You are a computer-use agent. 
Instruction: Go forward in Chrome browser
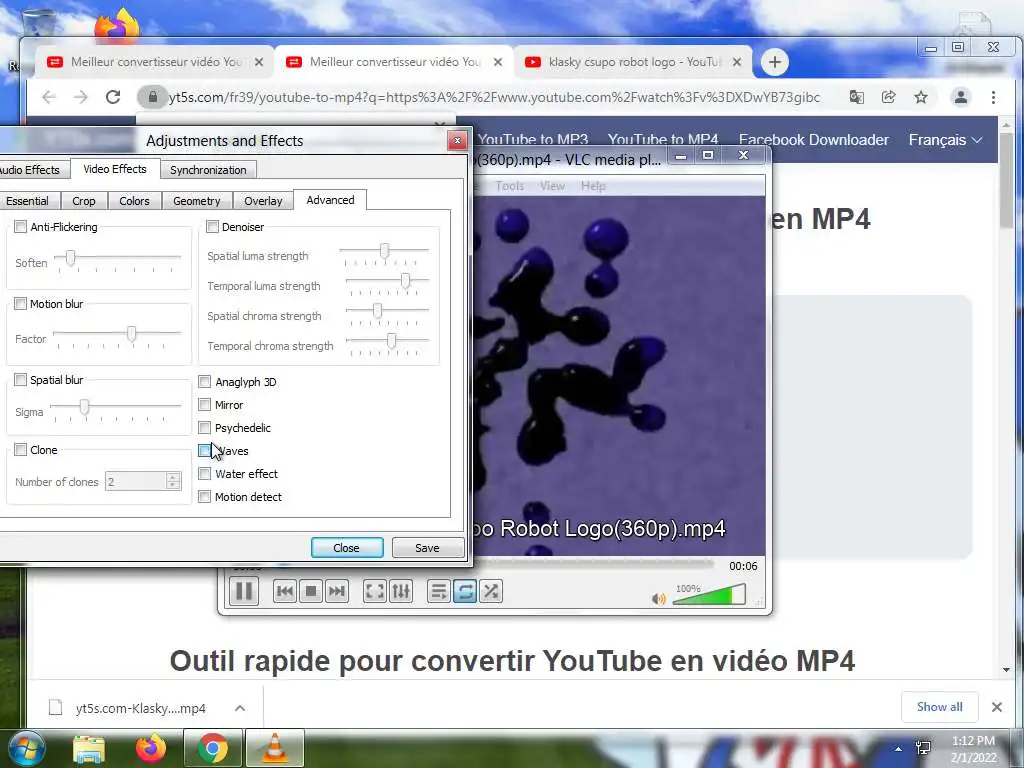(x=80, y=97)
